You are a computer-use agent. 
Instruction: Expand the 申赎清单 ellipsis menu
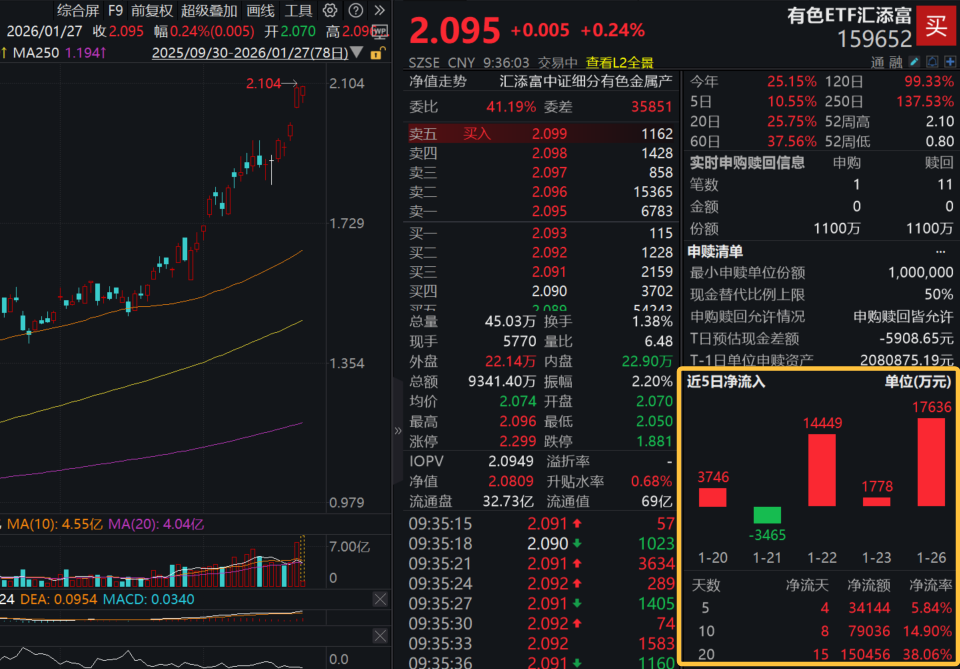point(938,253)
